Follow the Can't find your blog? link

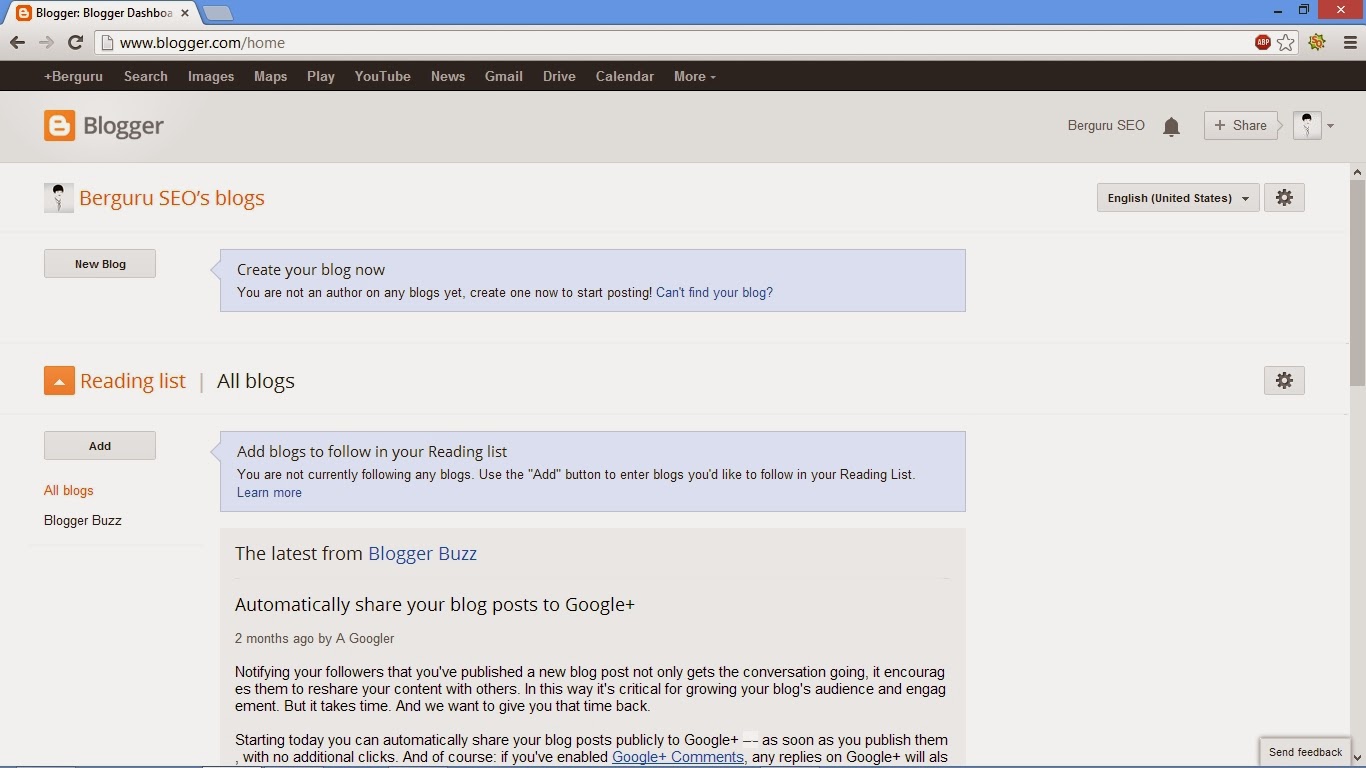714,293
